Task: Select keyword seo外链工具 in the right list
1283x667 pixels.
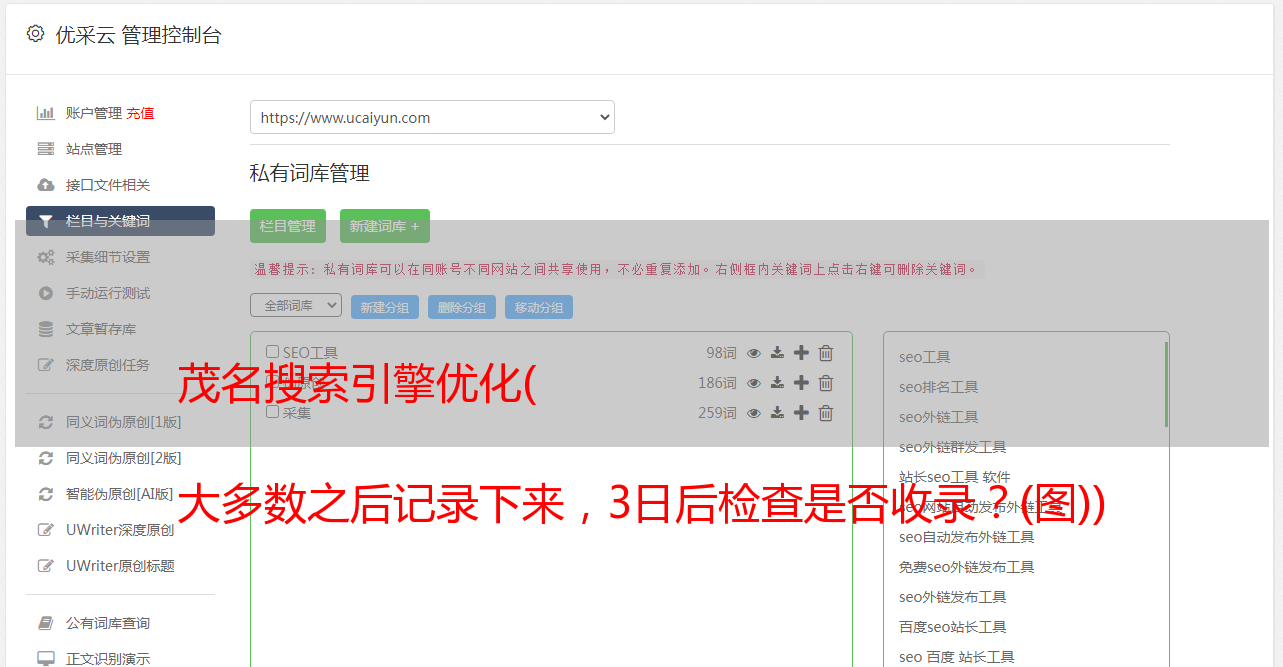Action: (939, 417)
